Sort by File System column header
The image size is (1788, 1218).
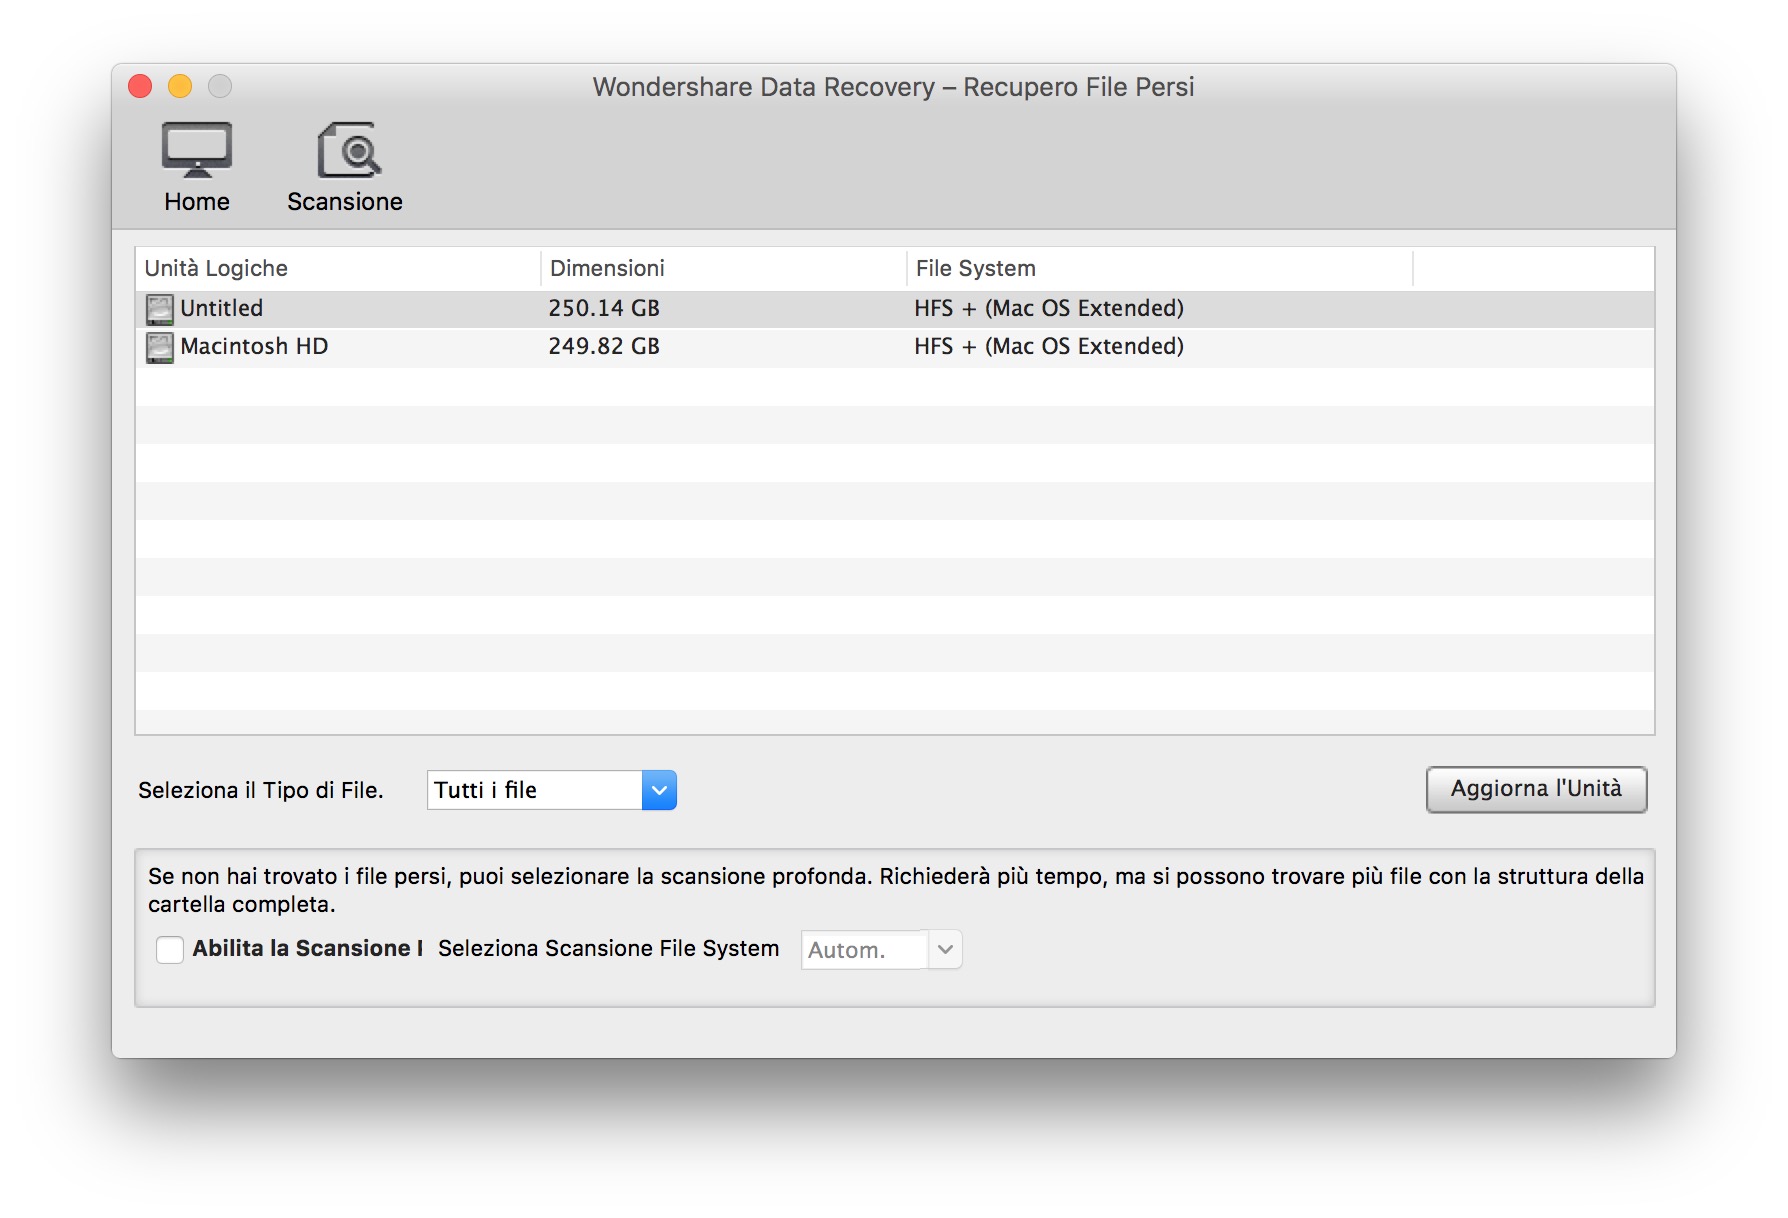[1160, 268]
